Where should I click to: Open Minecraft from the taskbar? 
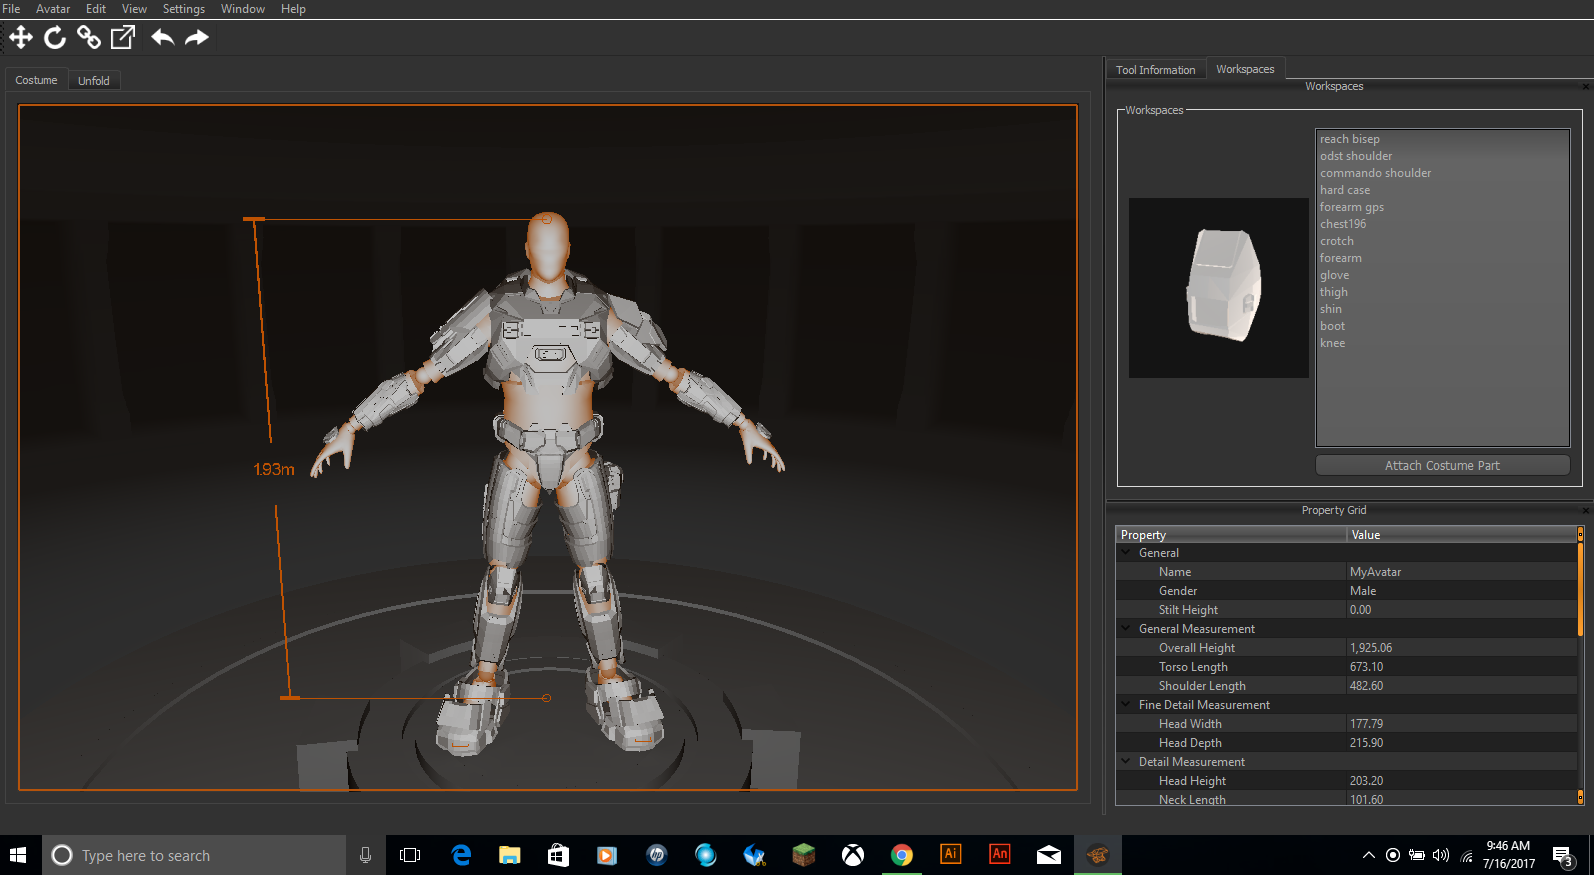pos(804,855)
